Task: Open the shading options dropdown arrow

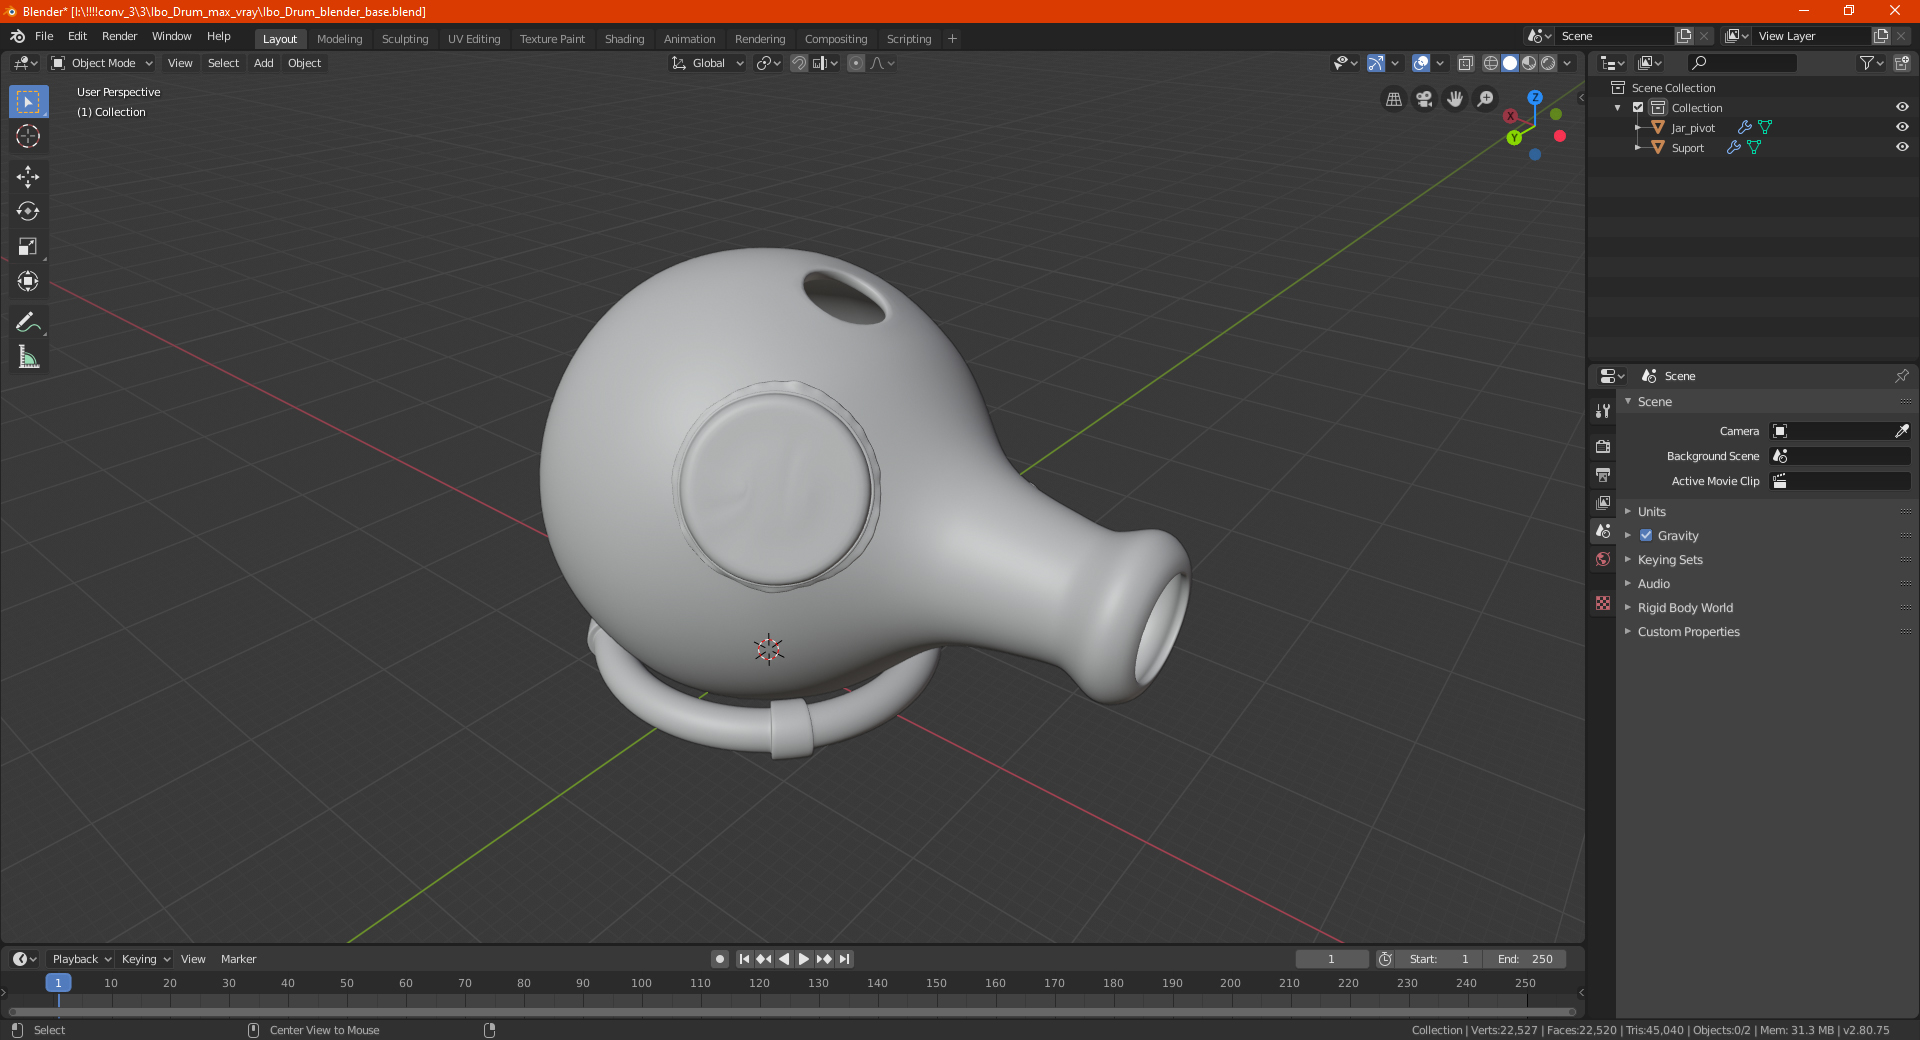Action: (1568, 63)
